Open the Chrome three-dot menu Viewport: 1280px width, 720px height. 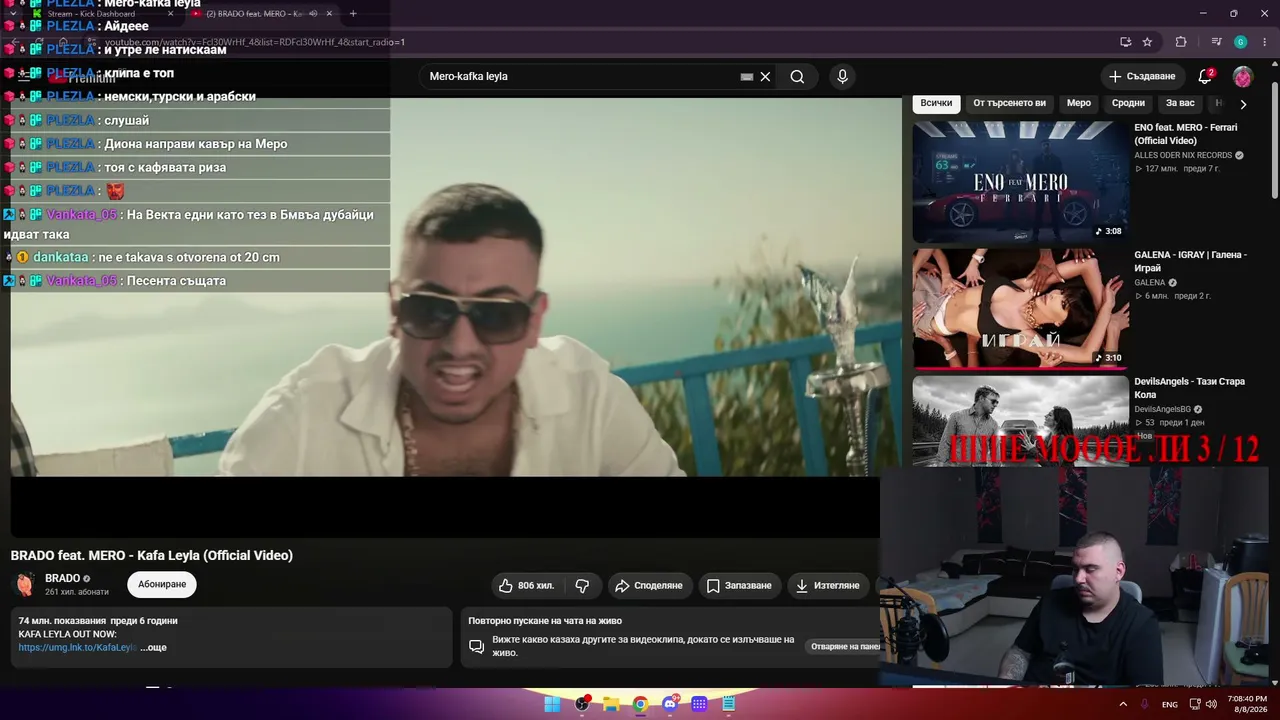pos(1265,42)
